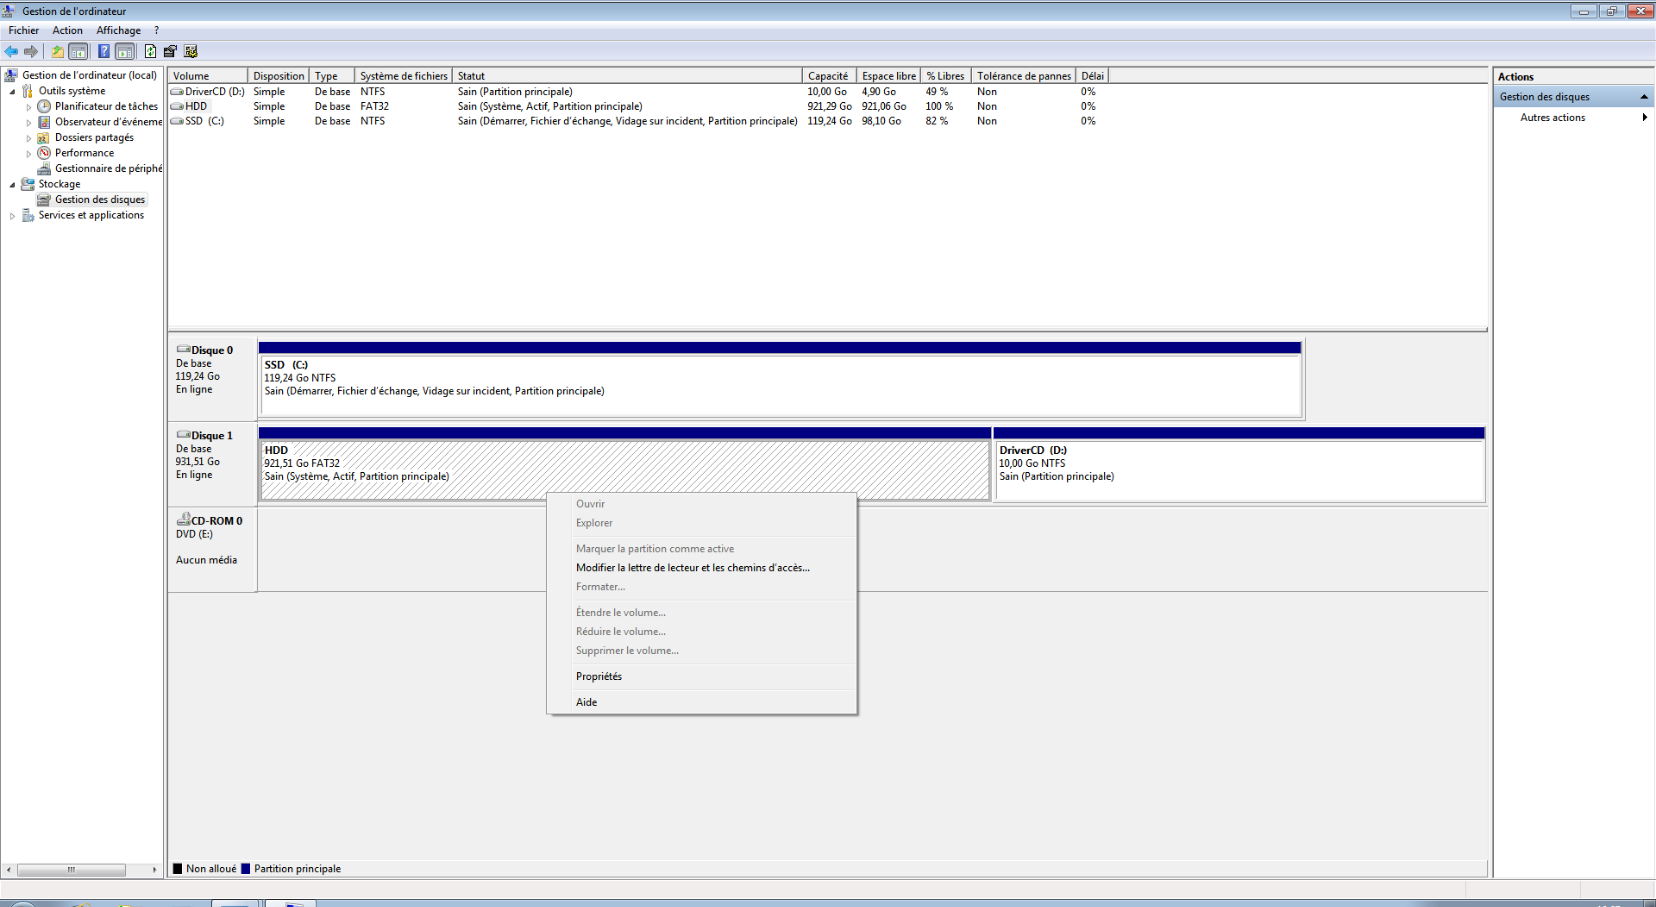Image resolution: width=1656 pixels, height=907 pixels.
Task: Collapse the Outils système tree node
Action: pos(12,91)
